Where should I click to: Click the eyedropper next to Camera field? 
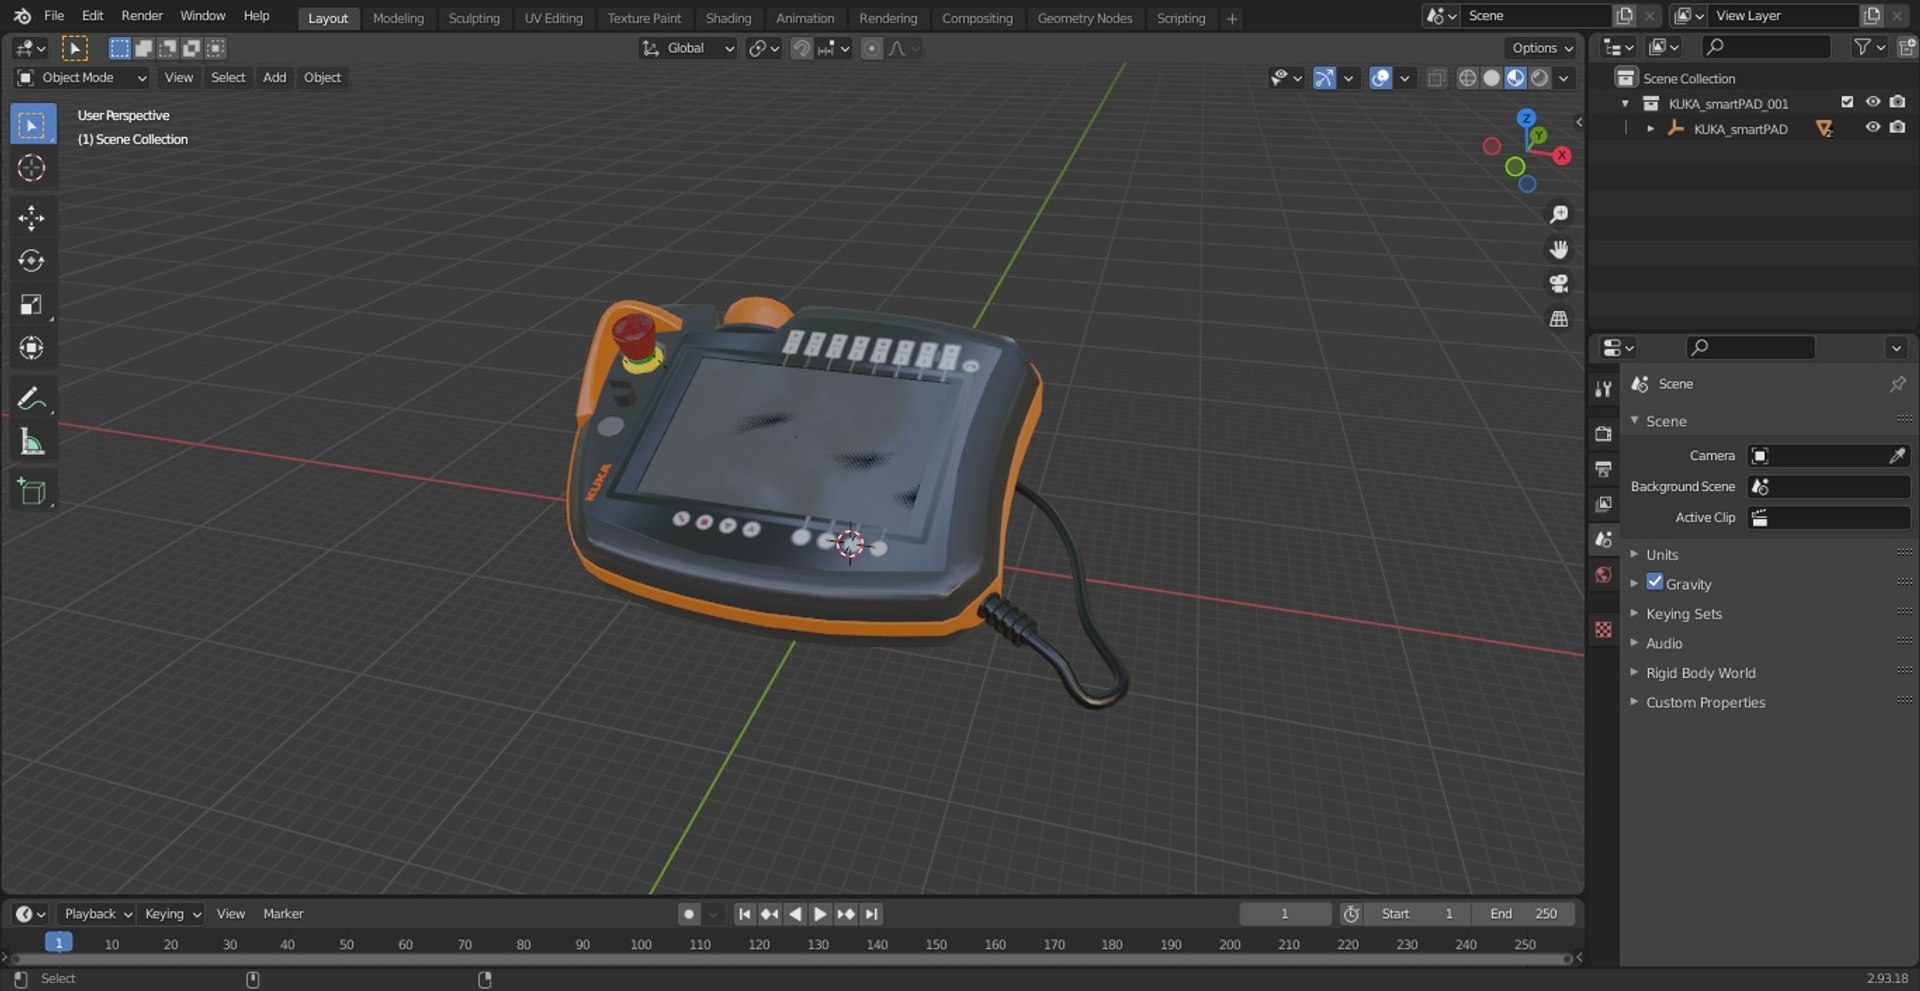1896,456
